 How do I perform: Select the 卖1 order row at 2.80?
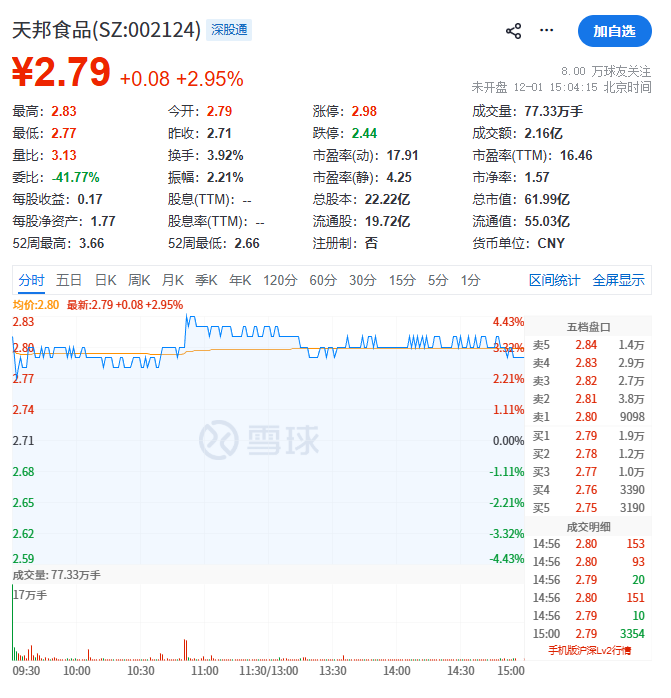coord(588,417)
